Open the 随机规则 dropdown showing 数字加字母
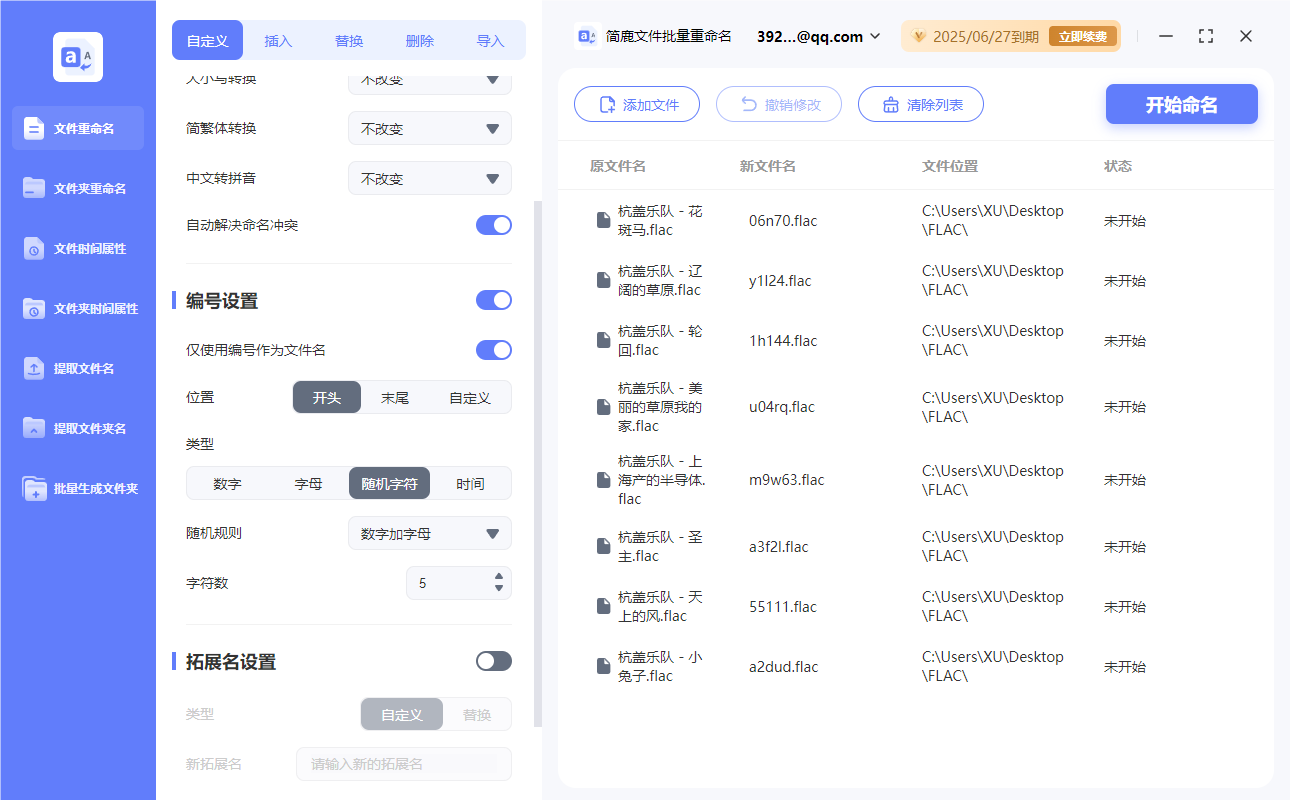Image resolution: width=1290 pixels, height=800 pixels. pos(429,533)
